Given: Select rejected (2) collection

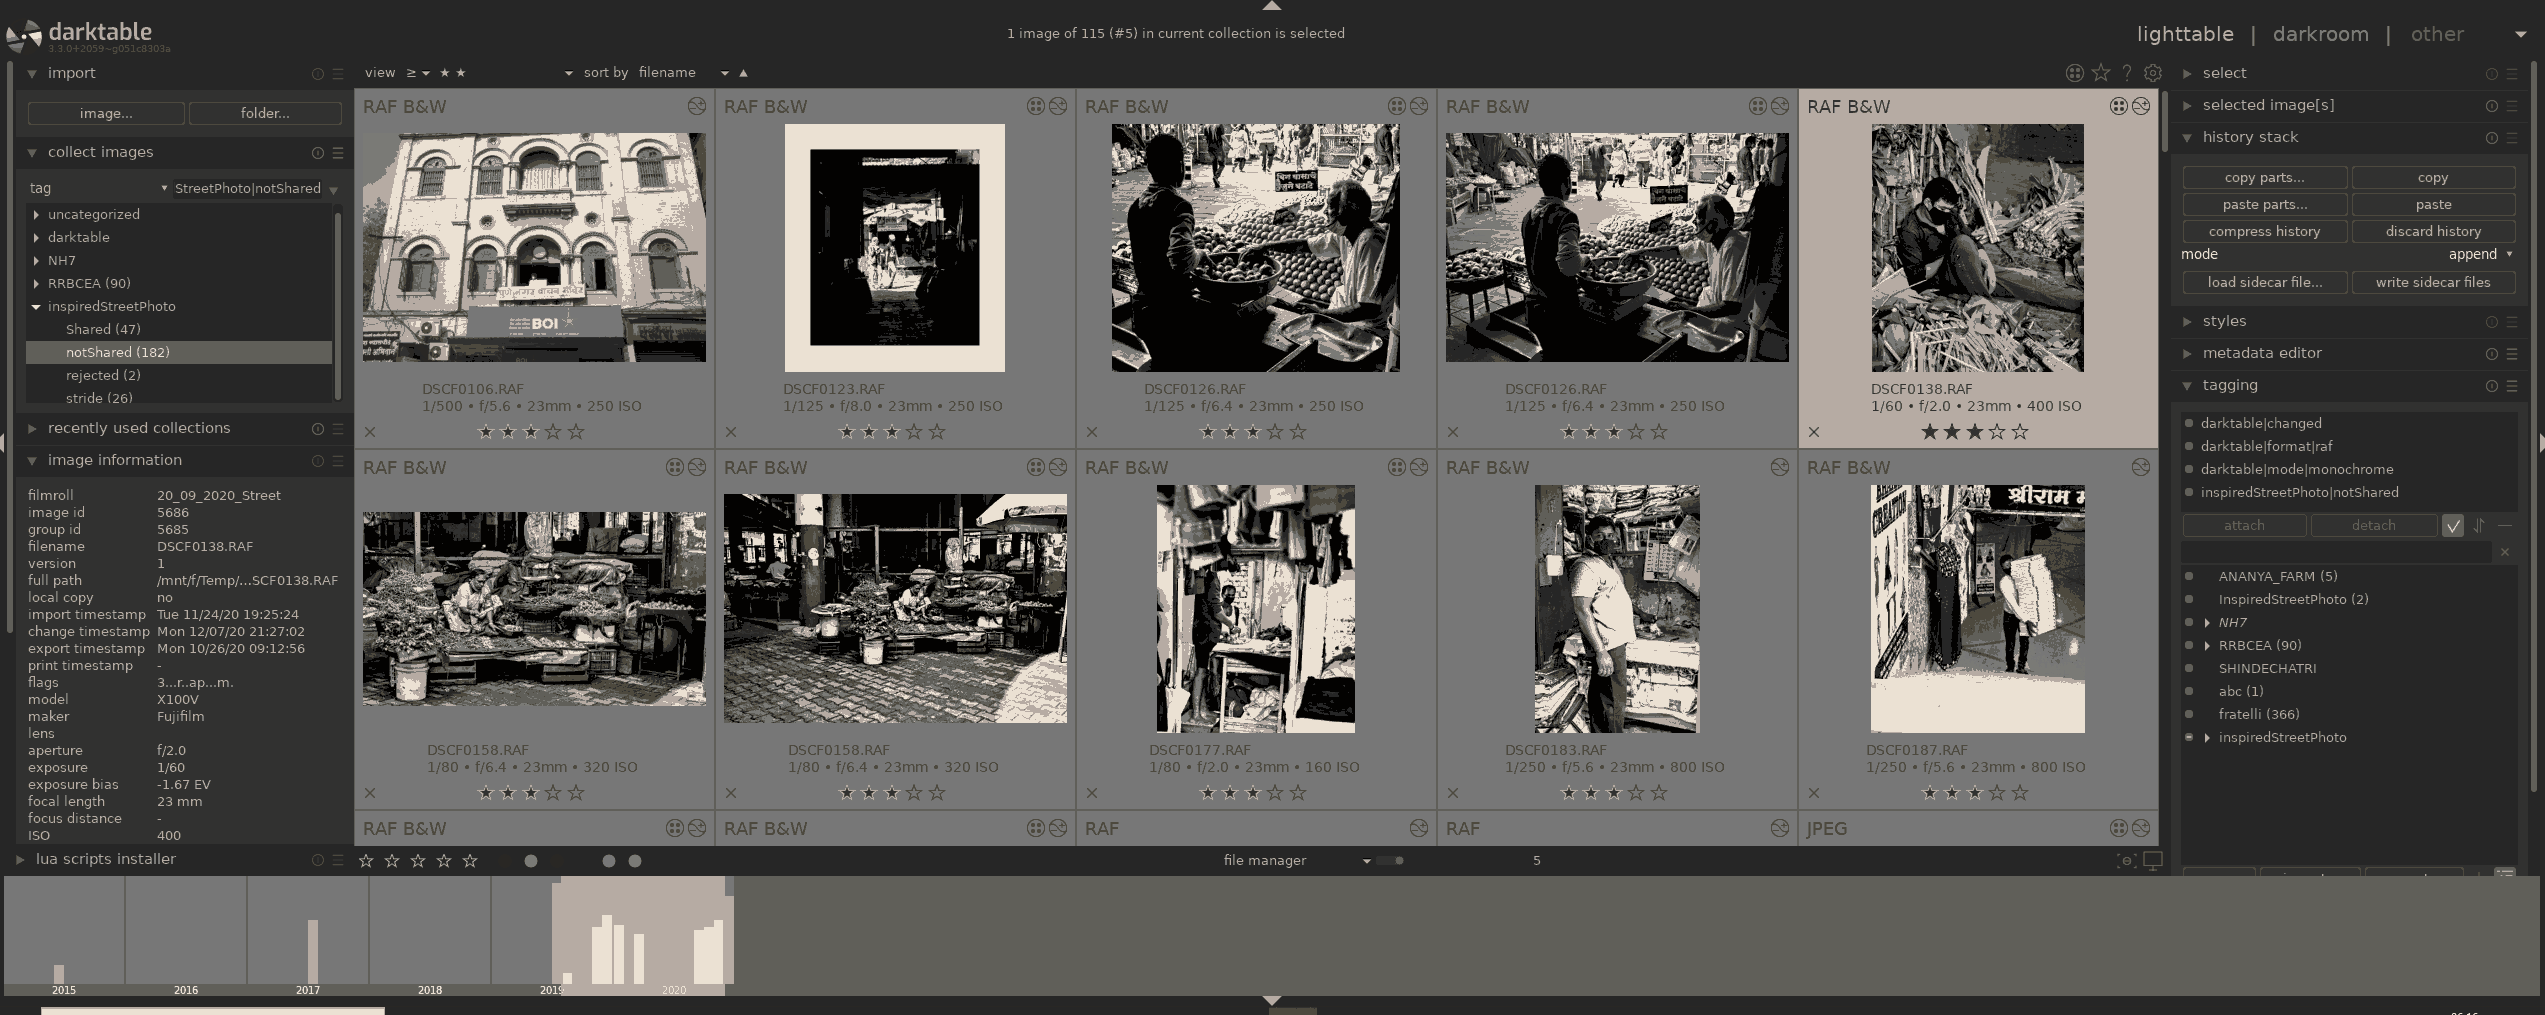Looking at the screenshot, I should click(103, 376).
